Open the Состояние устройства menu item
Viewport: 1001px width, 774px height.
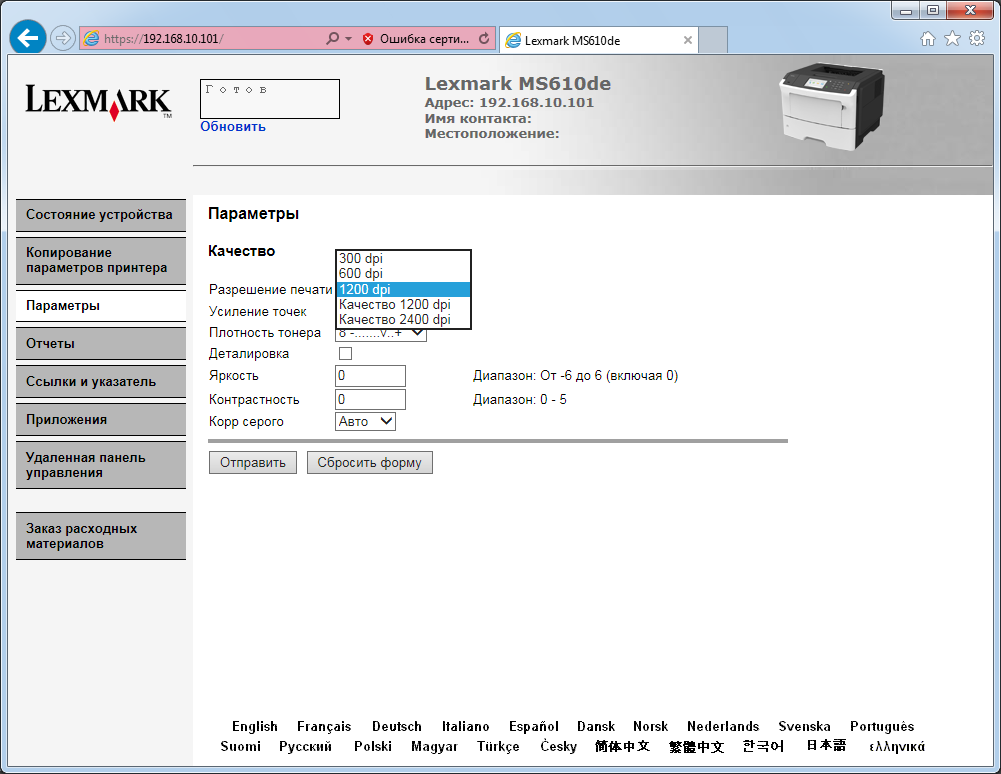101,215
